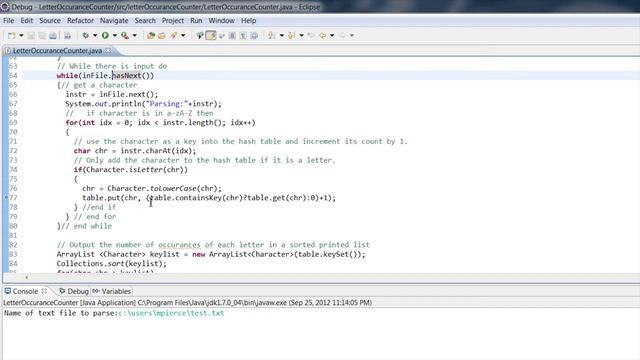Open the Next Annotation dropdown arrow
Viewport: 640px width, 360px height.
281,36
